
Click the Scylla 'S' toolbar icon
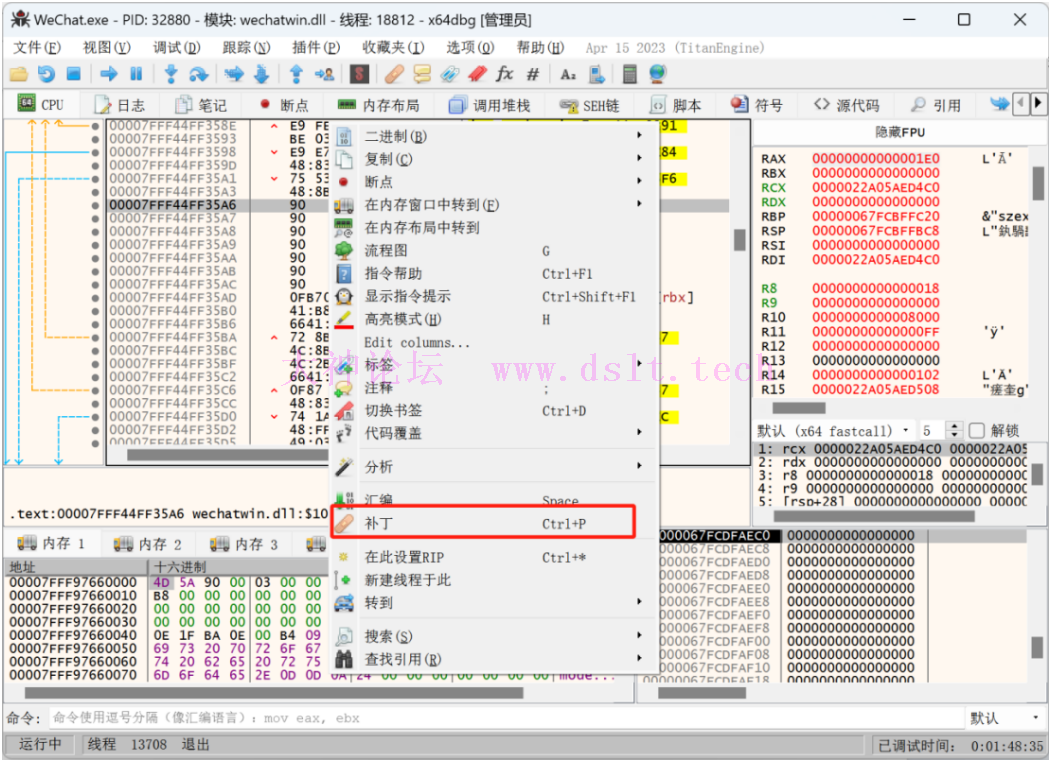[x=359, y=74]
